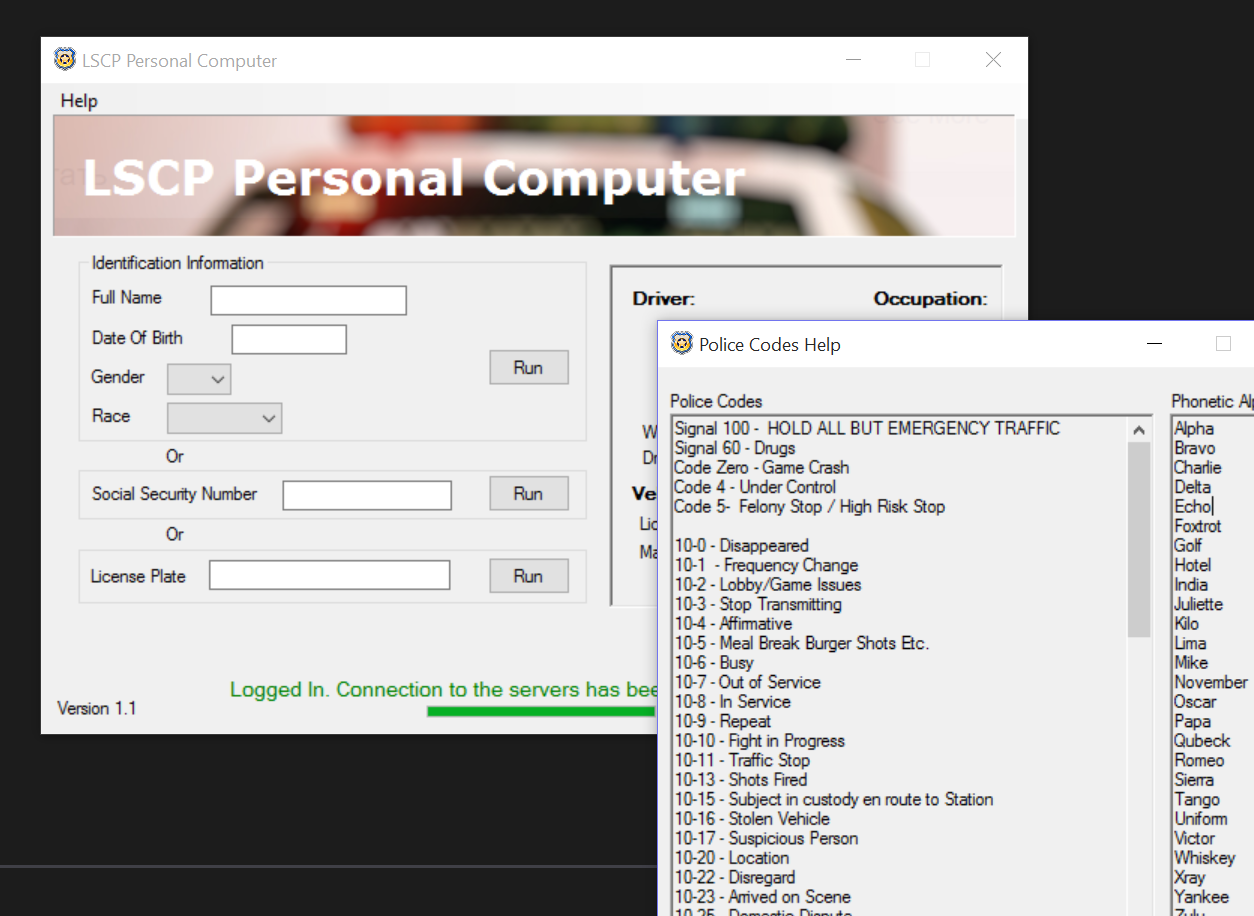Minimize the Police Codes Help window
The image size is (1254, 916).
pyautogui.click(x=1155, y=344)
